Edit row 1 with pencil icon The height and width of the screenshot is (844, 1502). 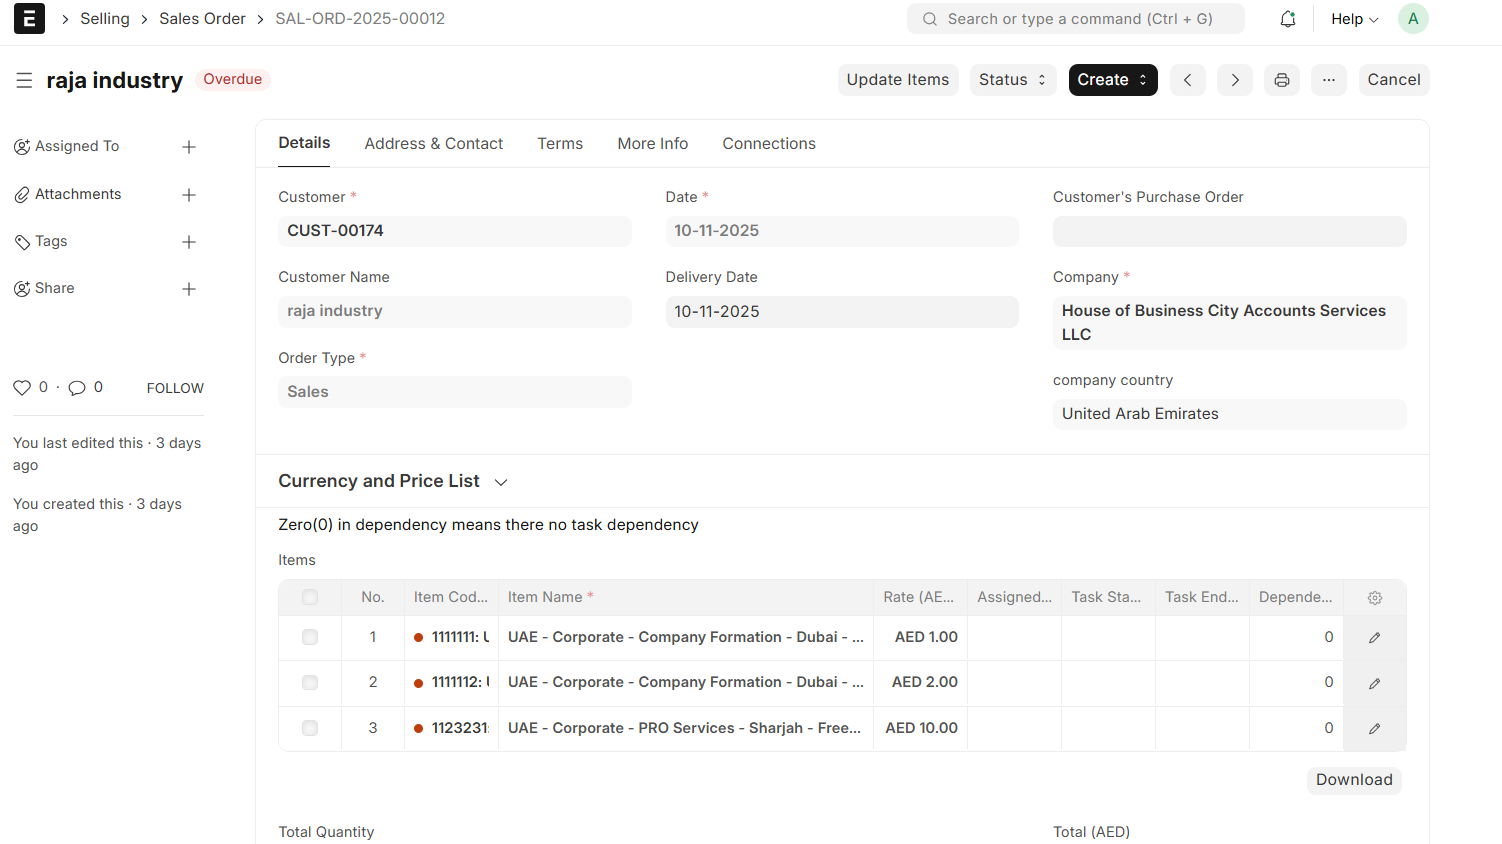(x=1375, y=638)
